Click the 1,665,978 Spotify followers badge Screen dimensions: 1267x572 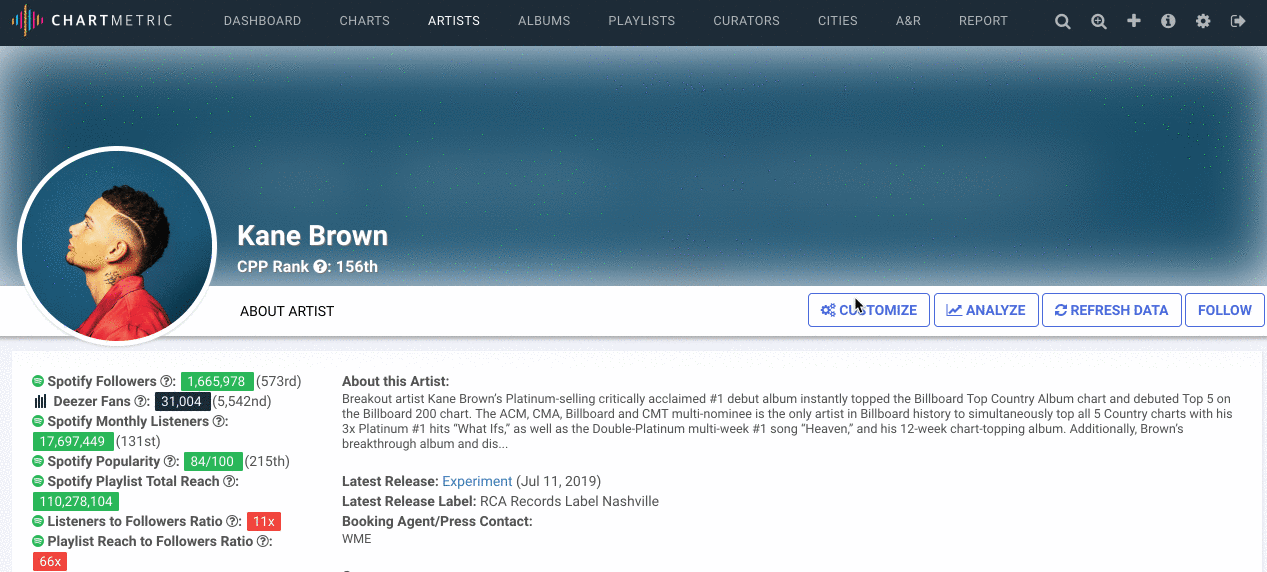[x=217, y=381]
